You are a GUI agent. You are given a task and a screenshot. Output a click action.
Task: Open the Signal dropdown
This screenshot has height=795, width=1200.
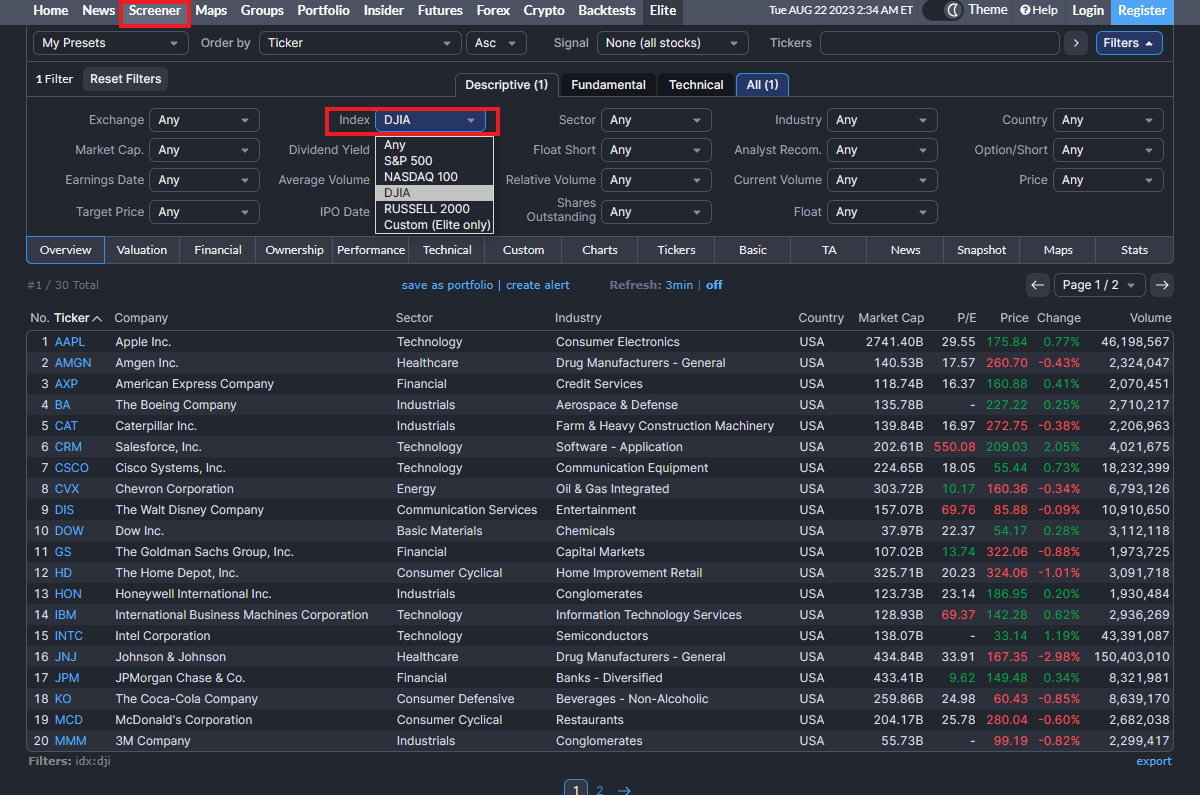click(673, 43)
